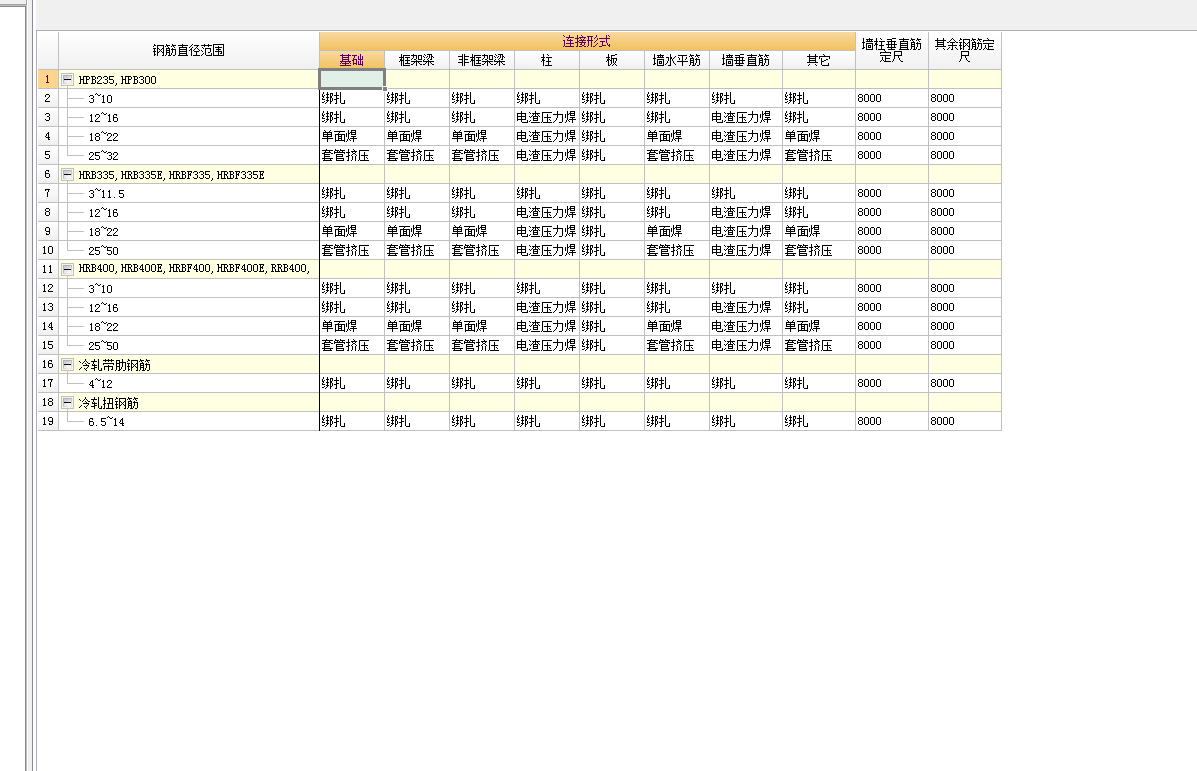Select the 墙水平筋 column header
The height and width of the screenshot is (771, 1197).
point(676,60)
